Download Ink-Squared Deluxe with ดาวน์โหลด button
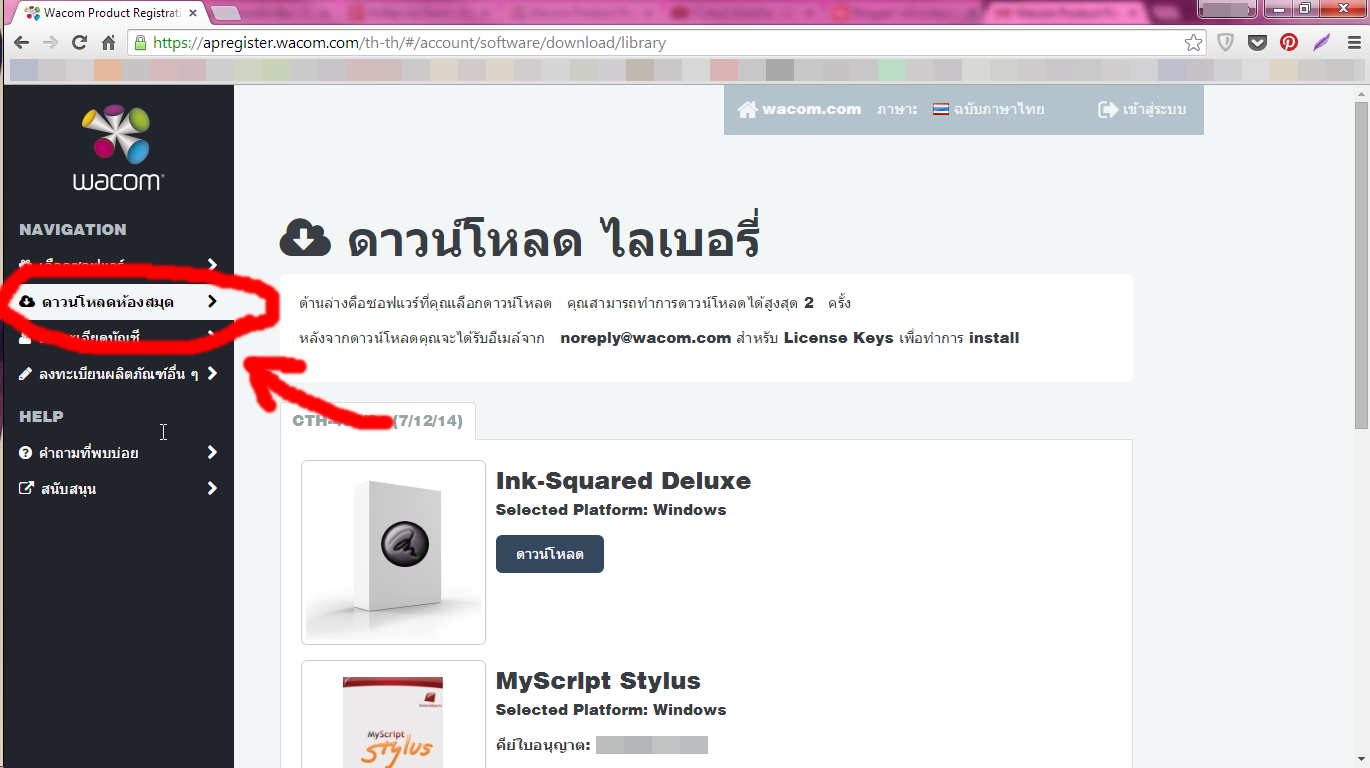The width and height of the screenshot is (1370, 768). pyautogui.click(x=550, y=554)
